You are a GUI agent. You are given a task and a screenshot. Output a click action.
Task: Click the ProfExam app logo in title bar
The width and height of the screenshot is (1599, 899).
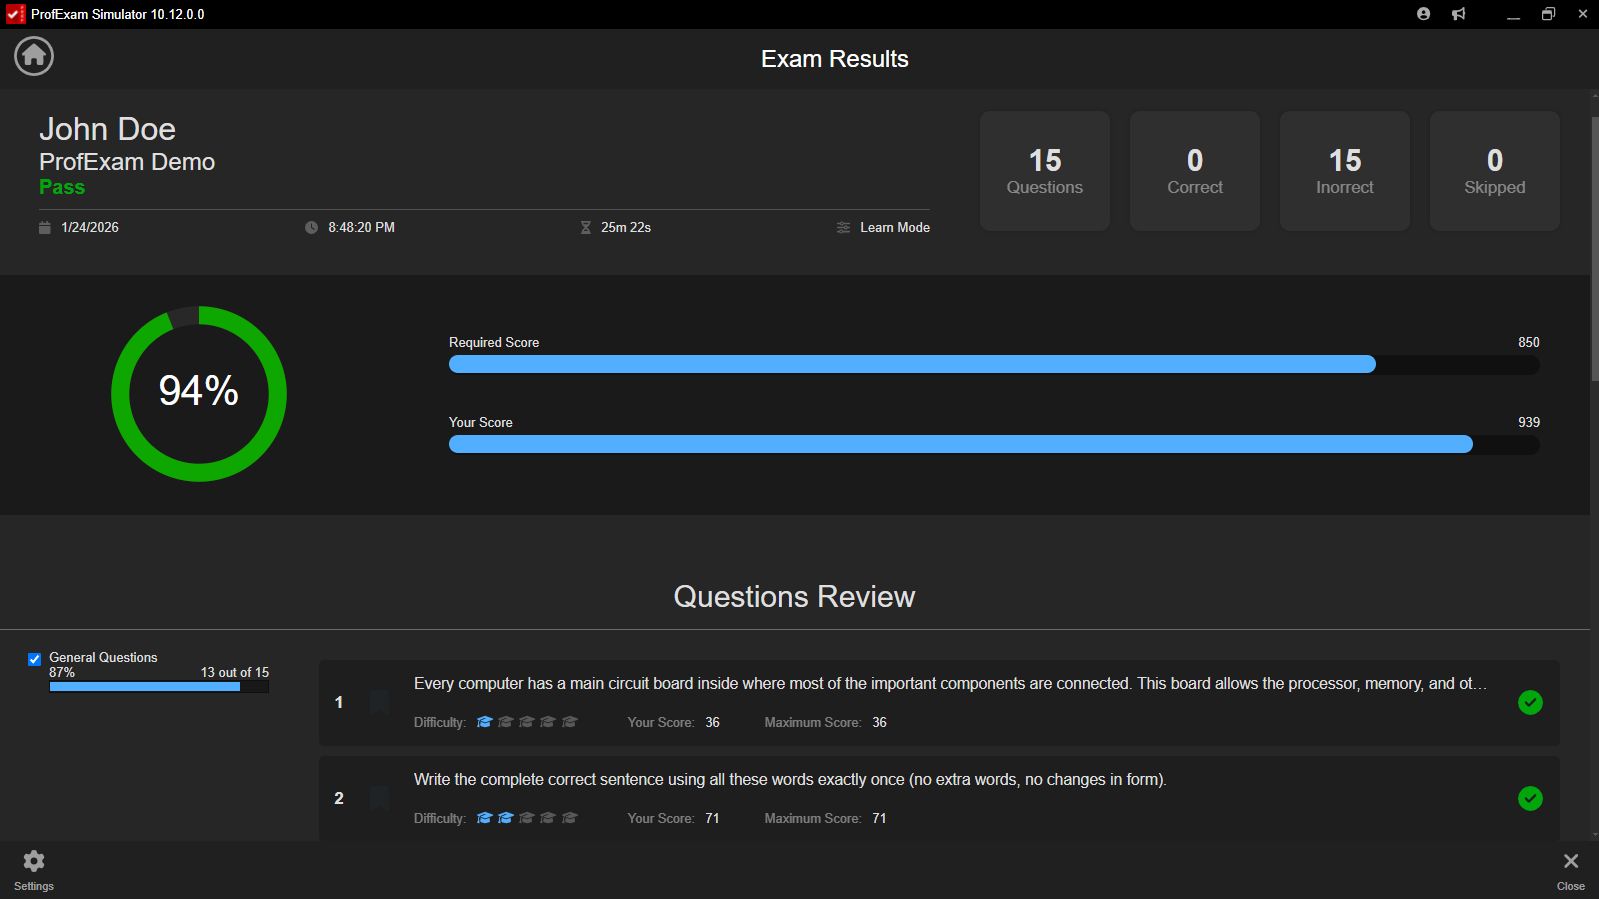[15, 14]
